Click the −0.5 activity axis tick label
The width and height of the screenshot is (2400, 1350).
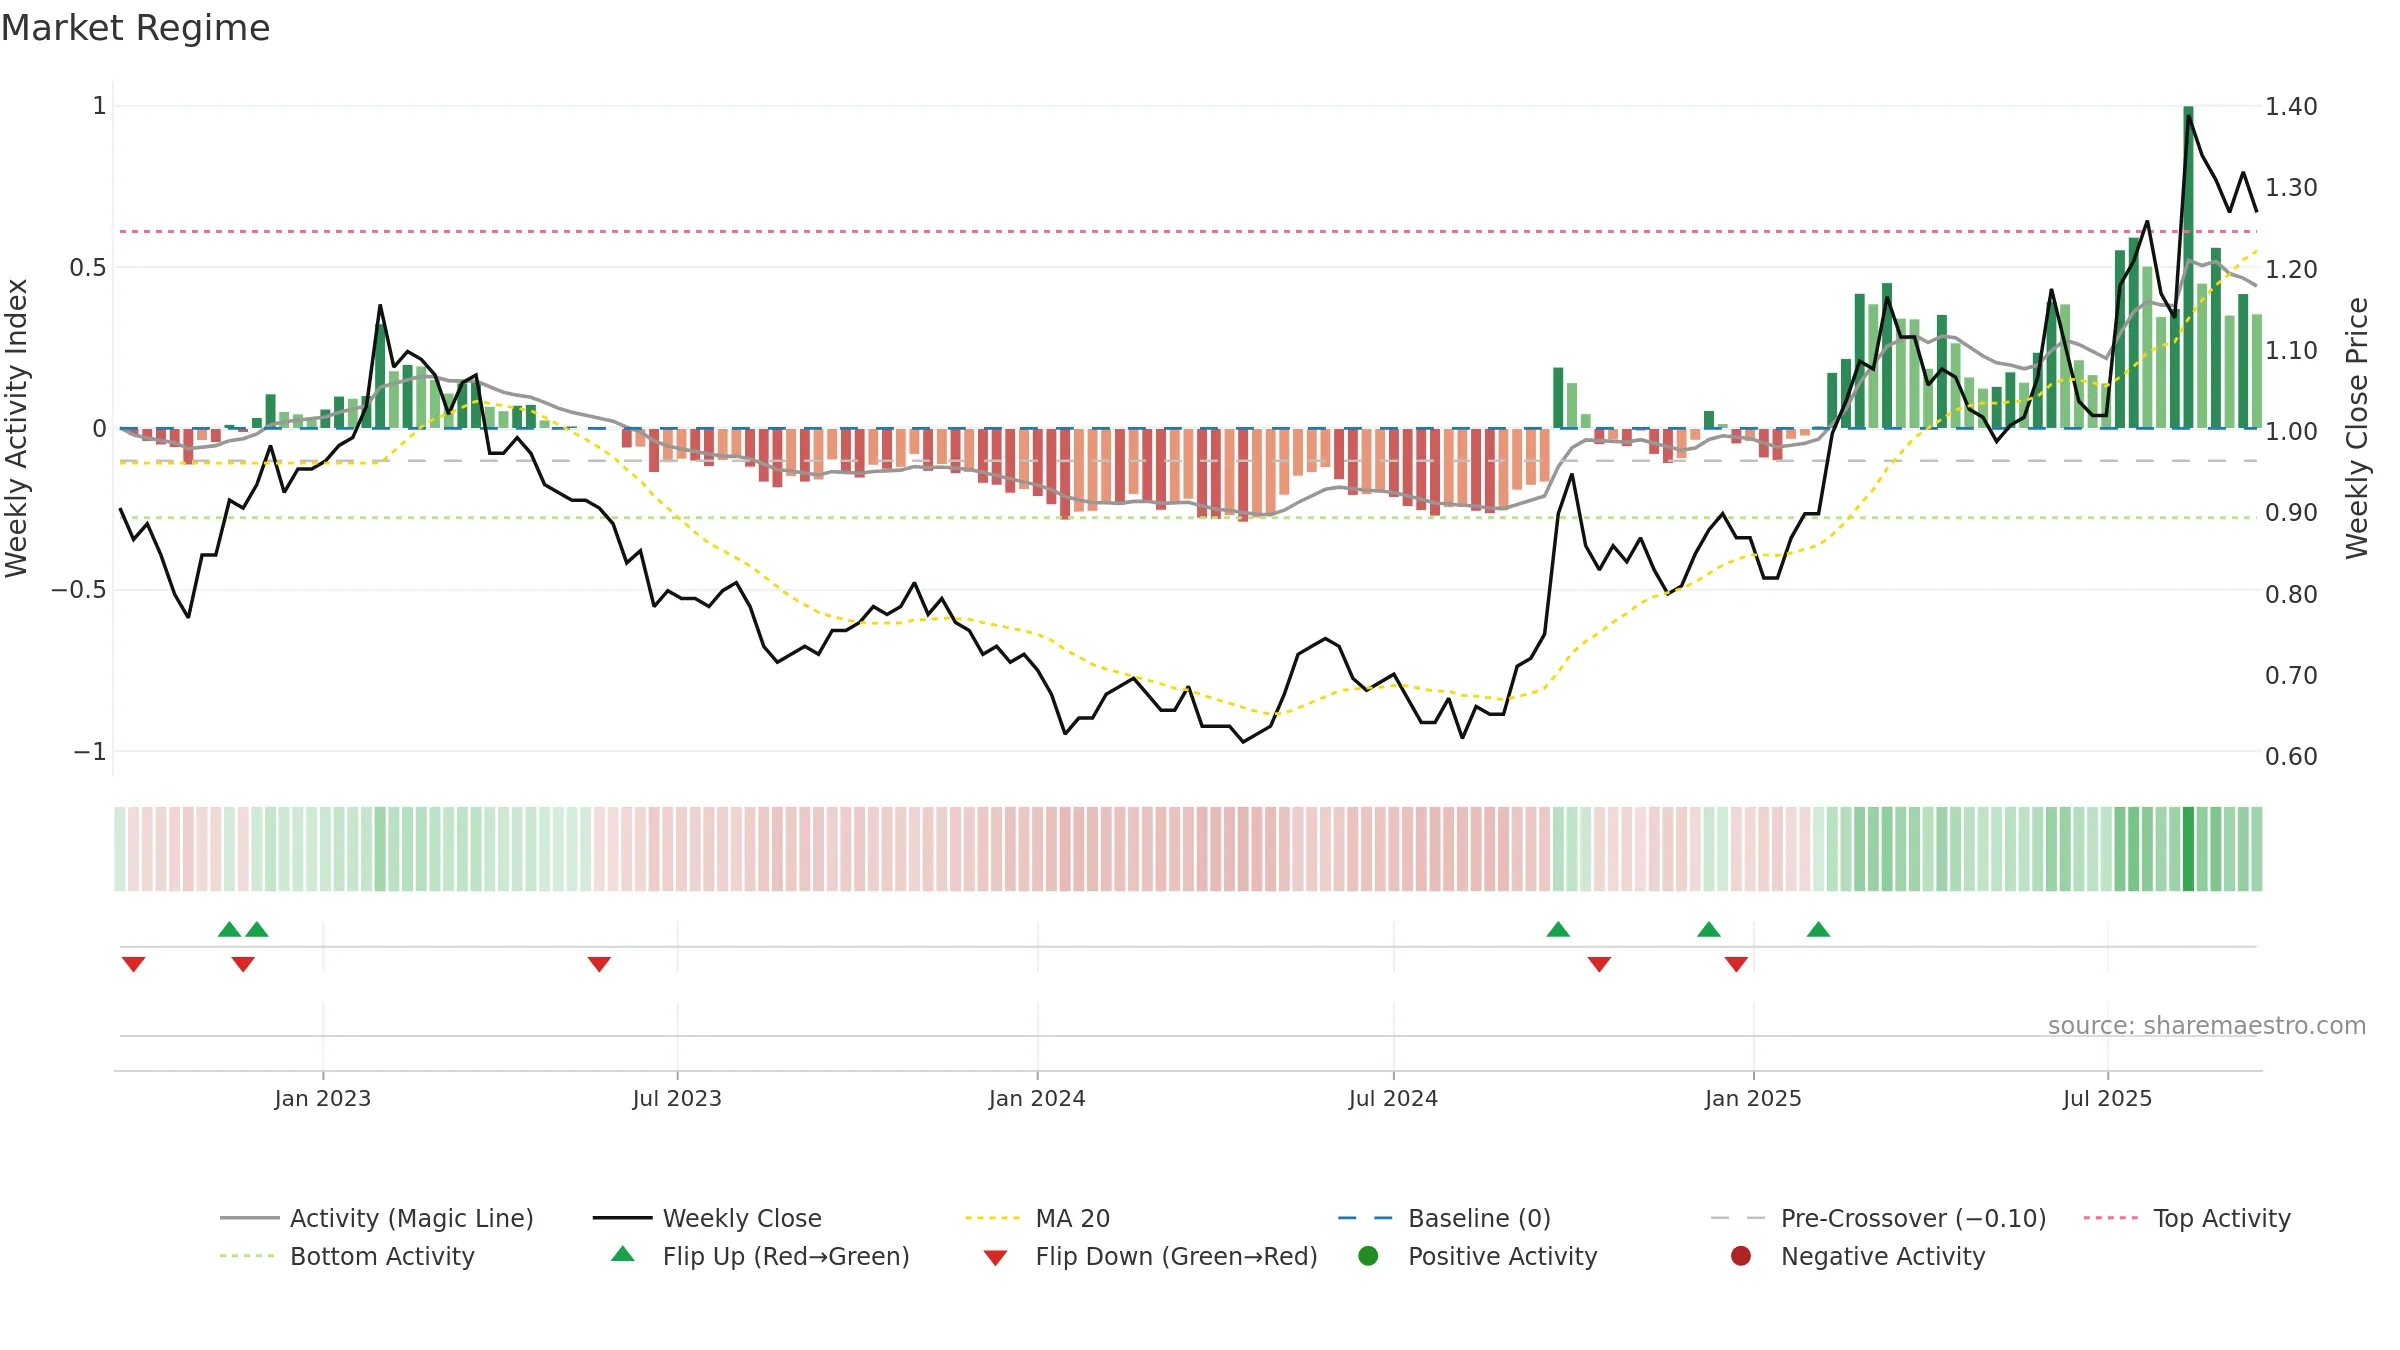coord(79,590)
